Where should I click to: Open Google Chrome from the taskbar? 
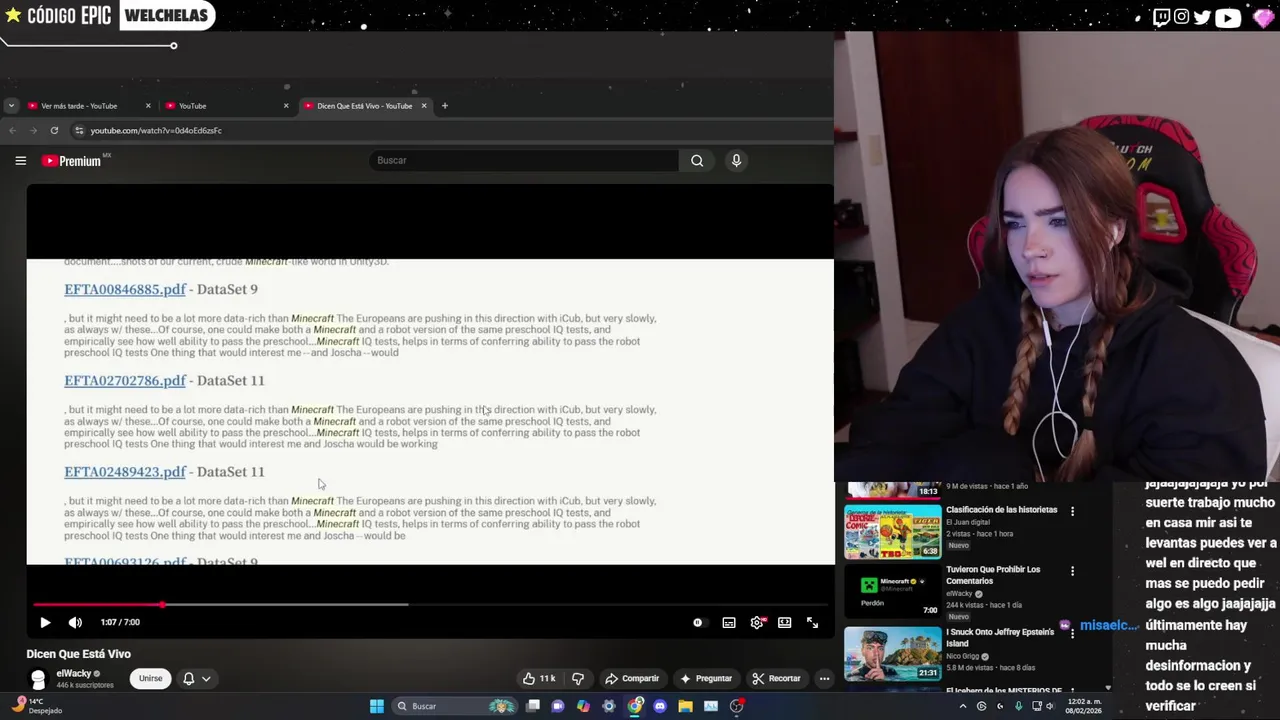click(635, 706)
